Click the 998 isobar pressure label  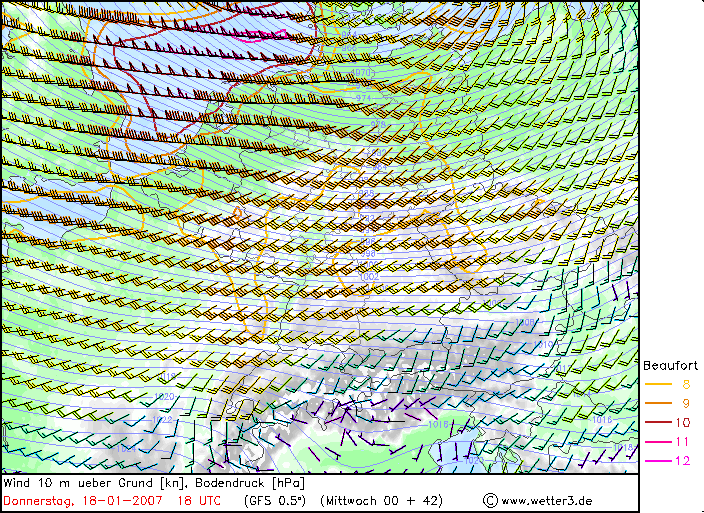coord(368,254)
